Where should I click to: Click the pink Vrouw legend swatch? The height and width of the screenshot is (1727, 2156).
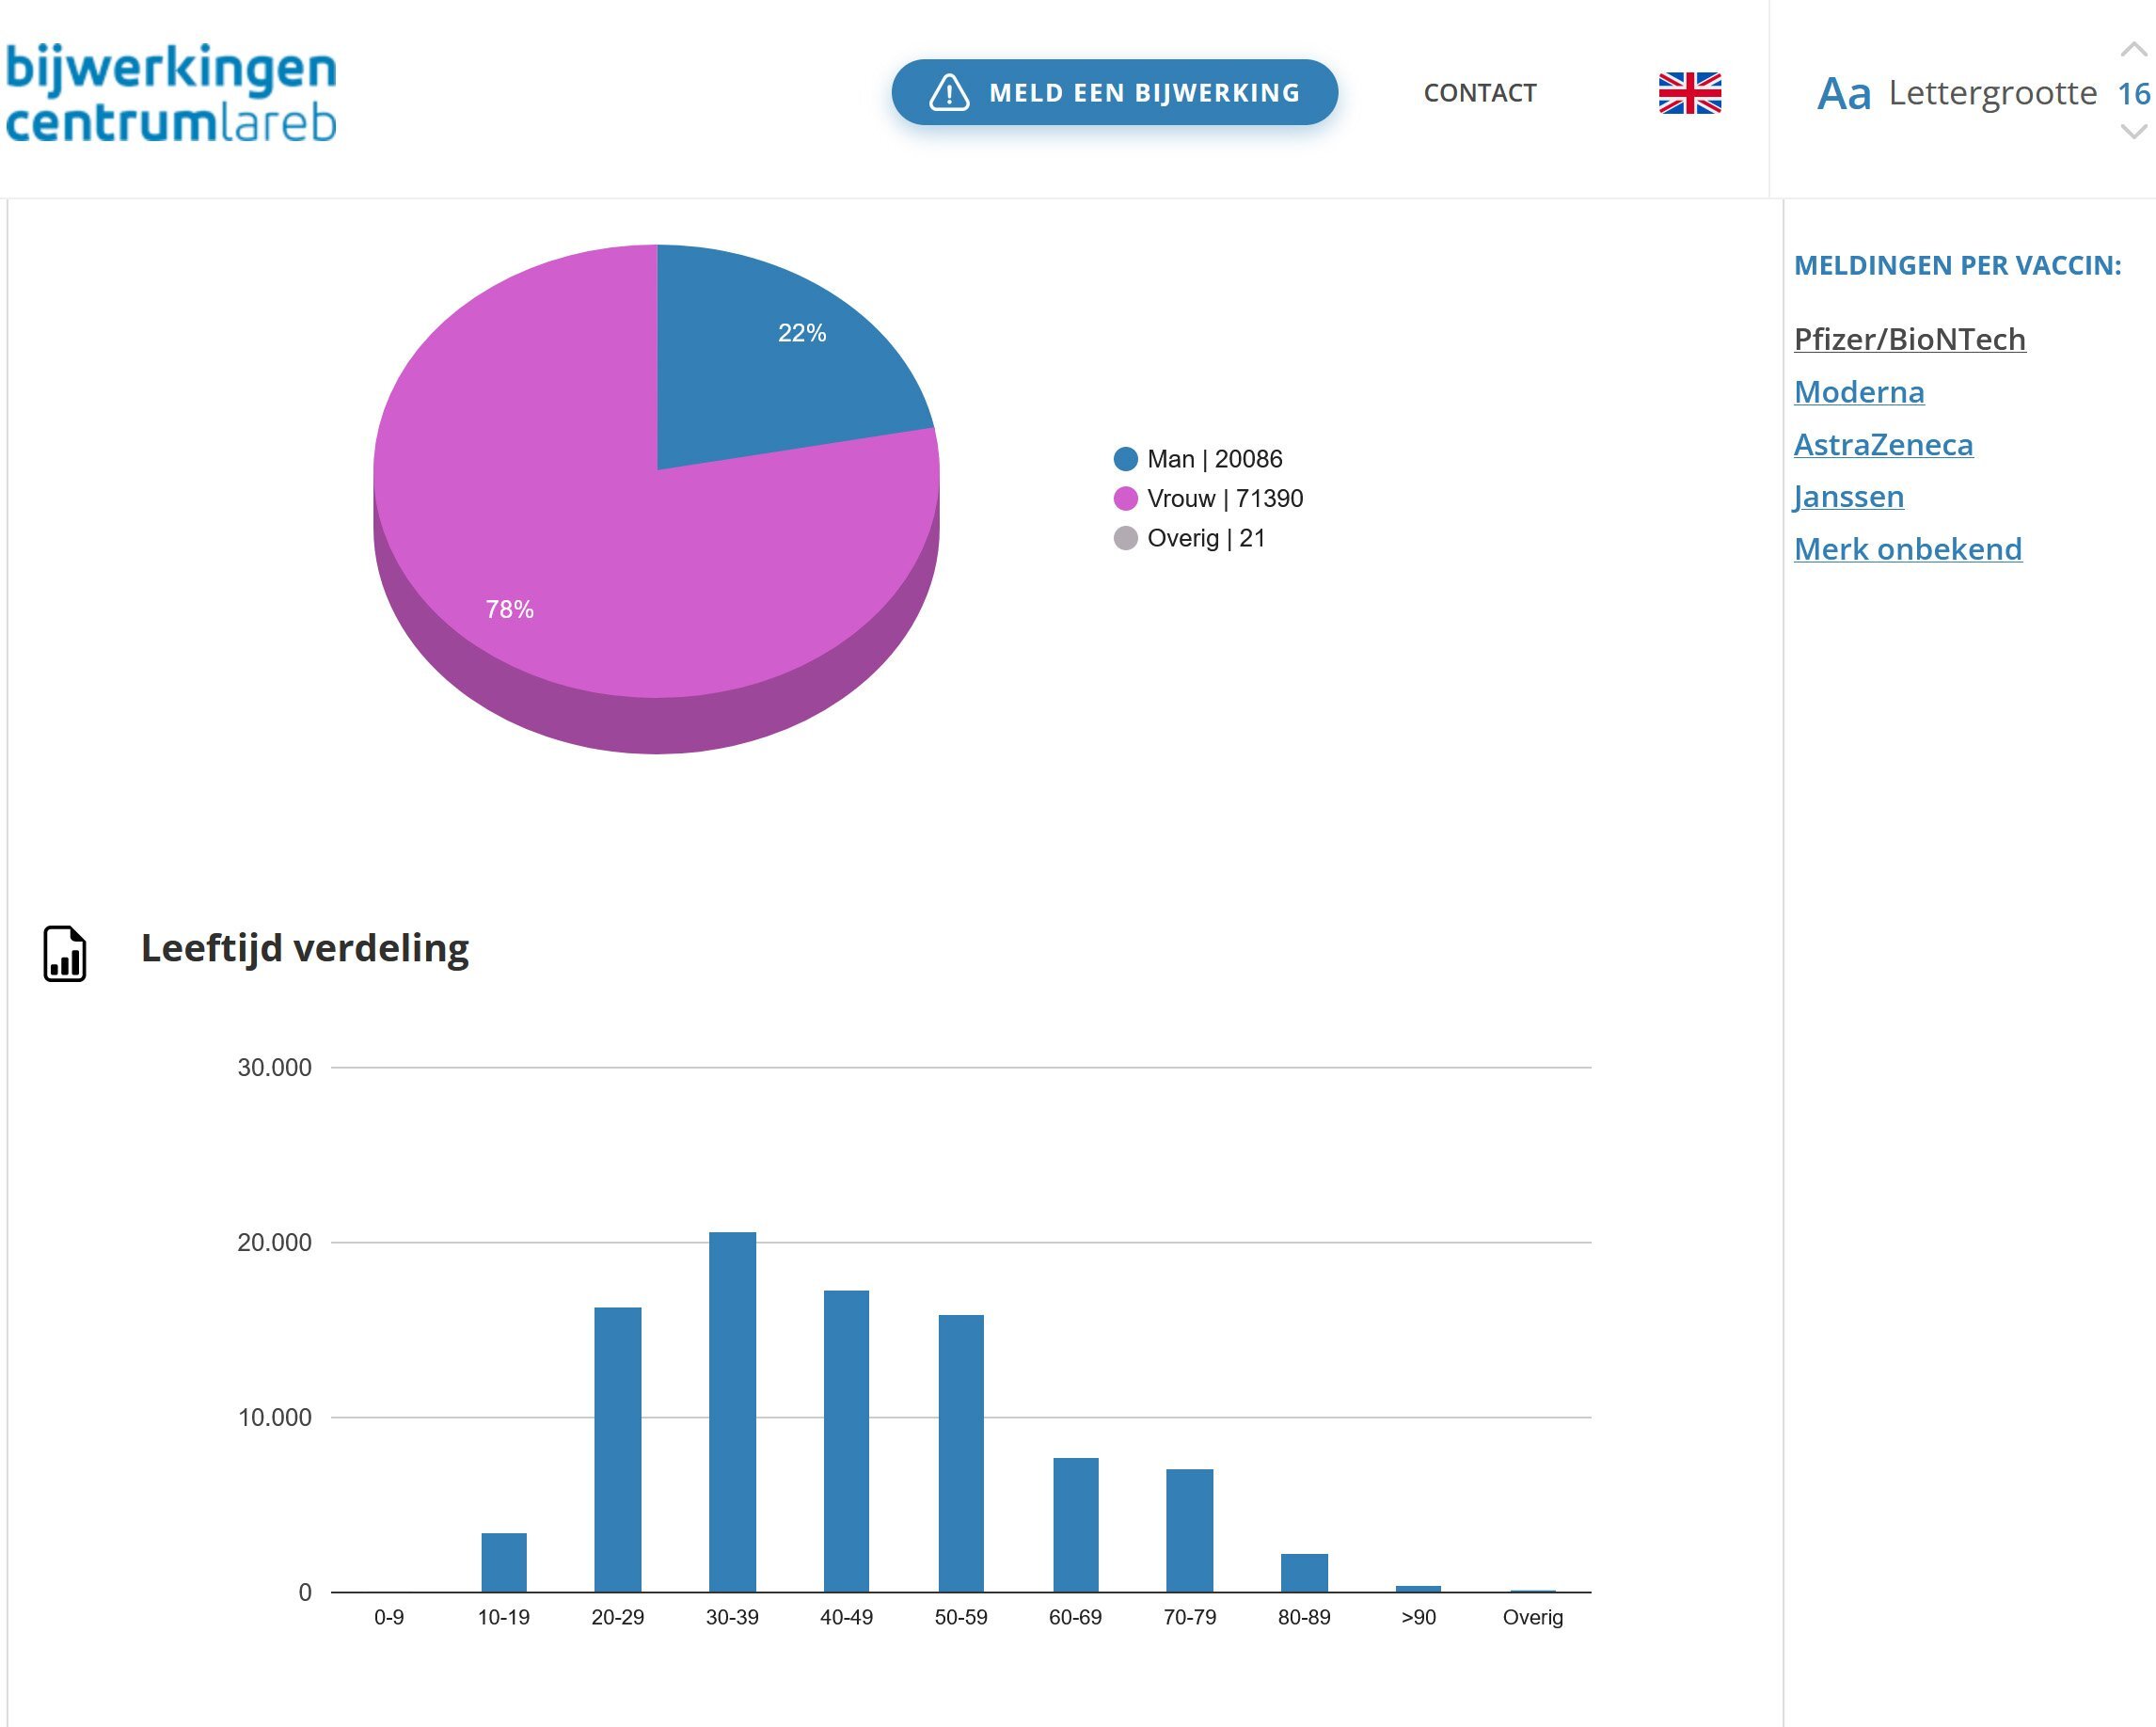tap(1125, 498)
